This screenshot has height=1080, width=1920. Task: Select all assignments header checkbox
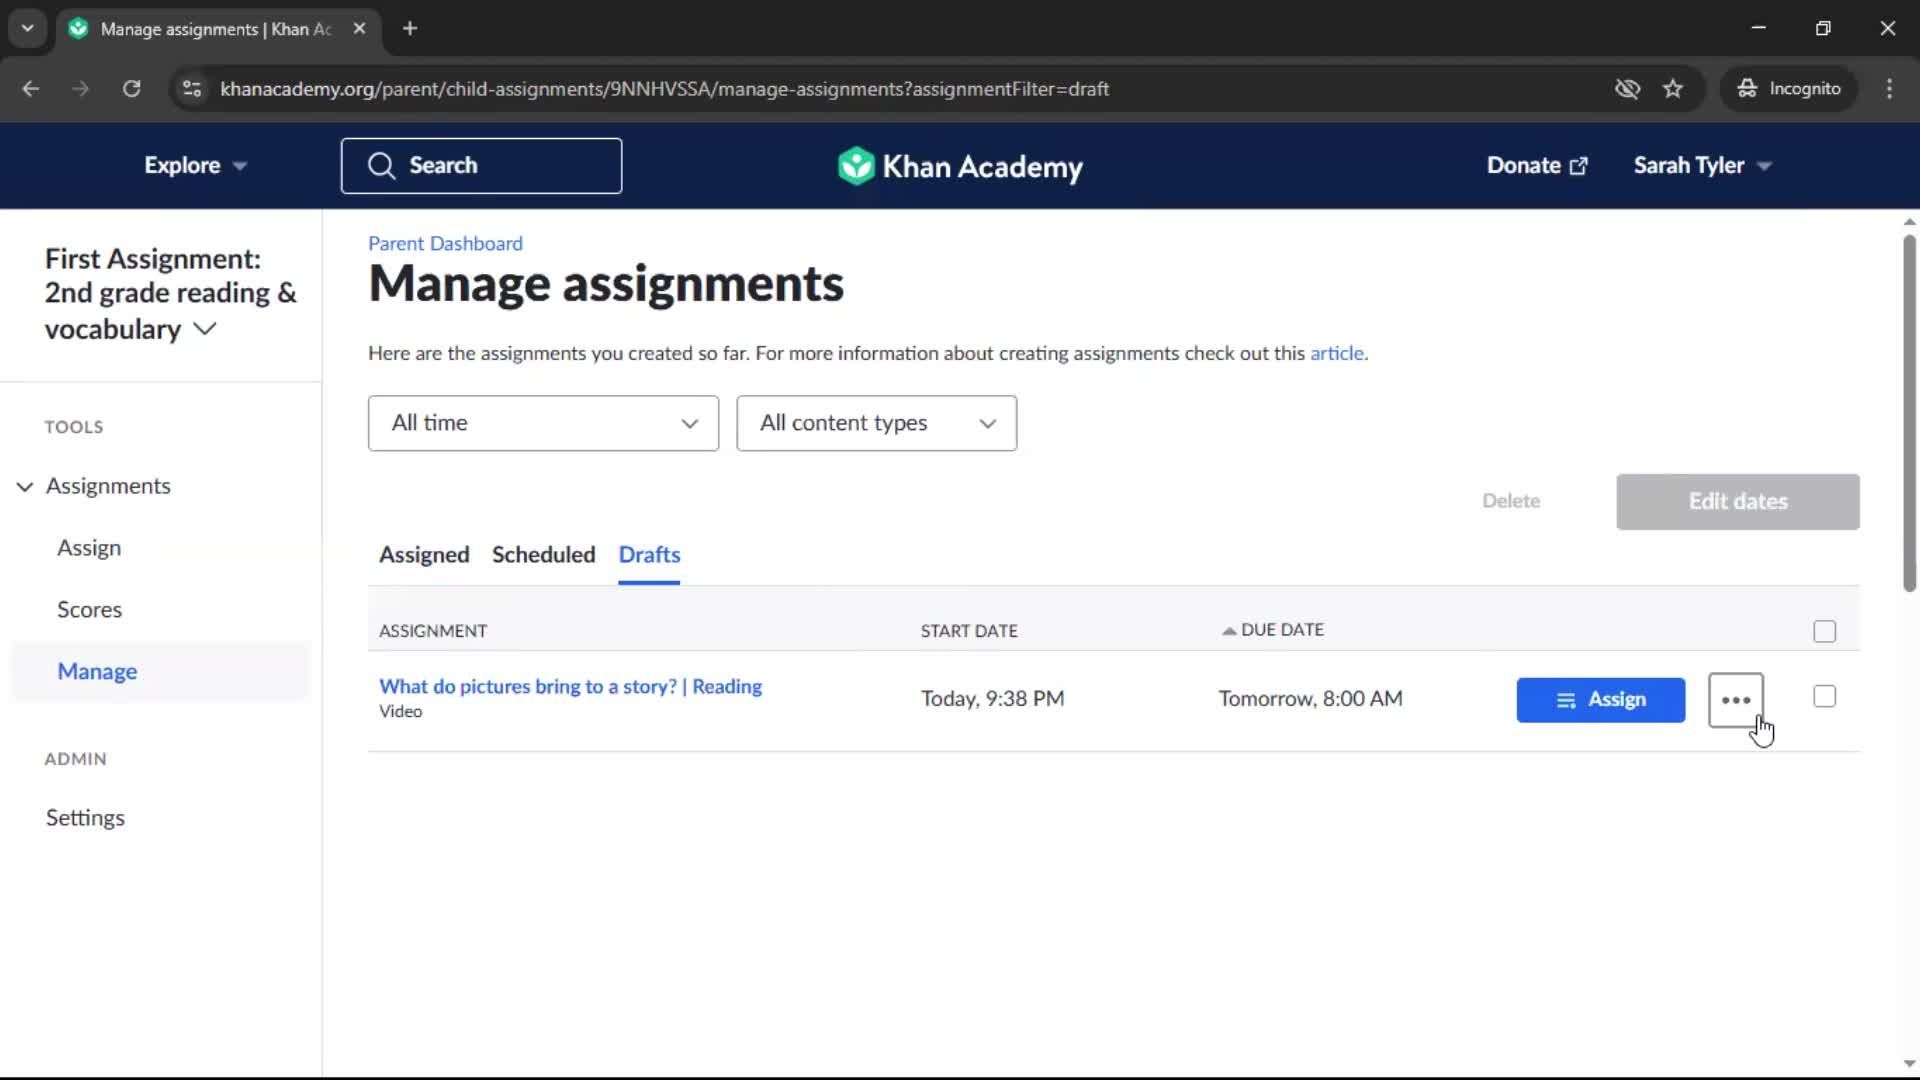[x=1824, y=631]
